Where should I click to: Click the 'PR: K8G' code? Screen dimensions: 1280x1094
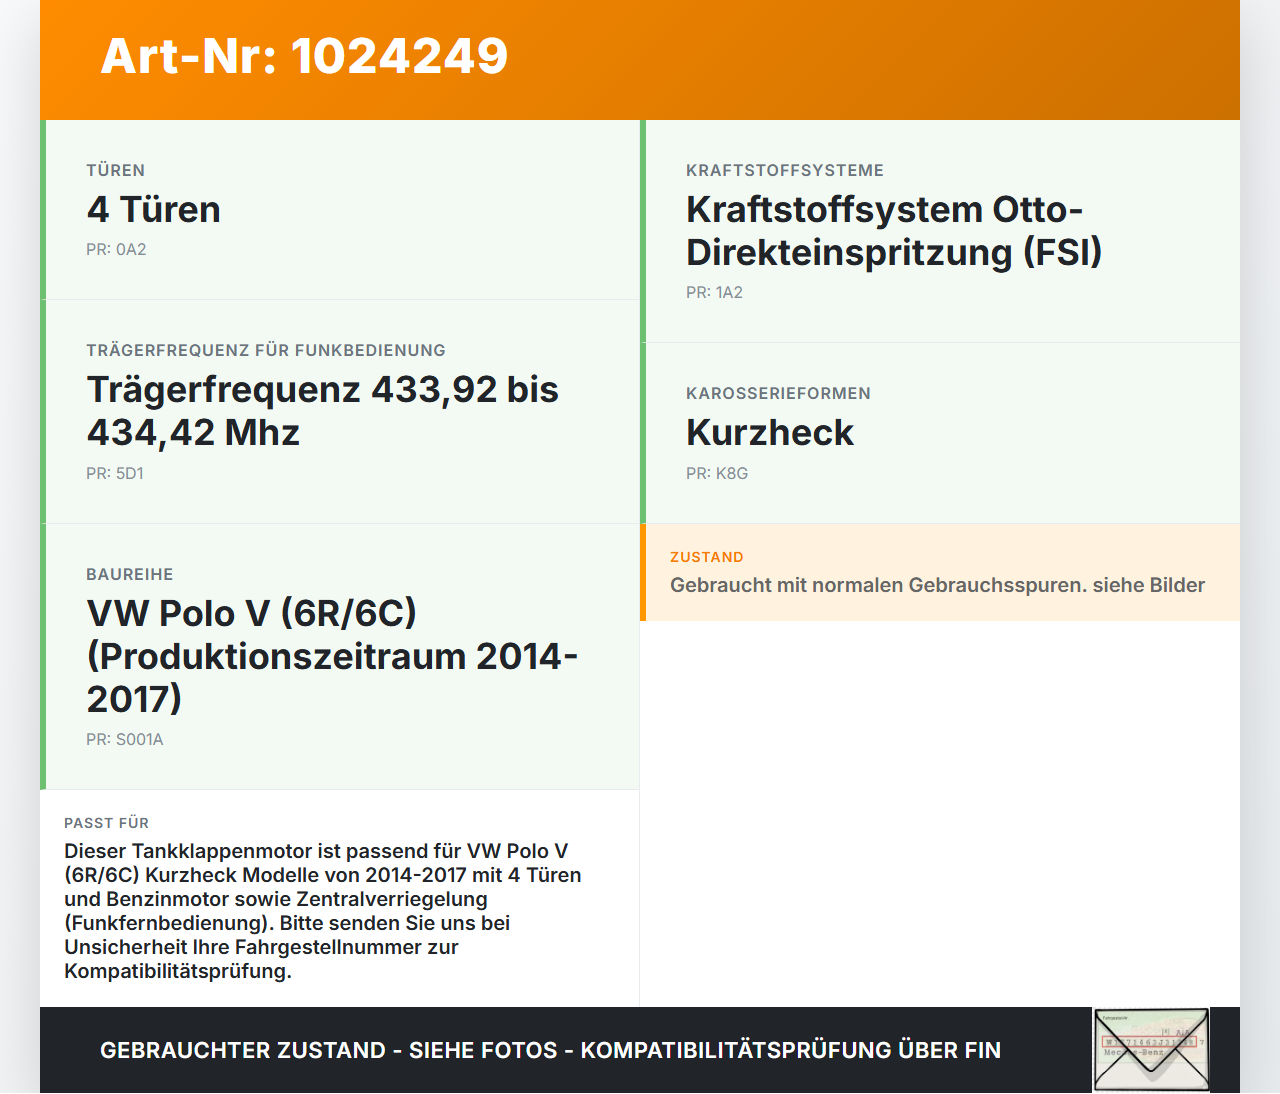click(x=717, y=473)
